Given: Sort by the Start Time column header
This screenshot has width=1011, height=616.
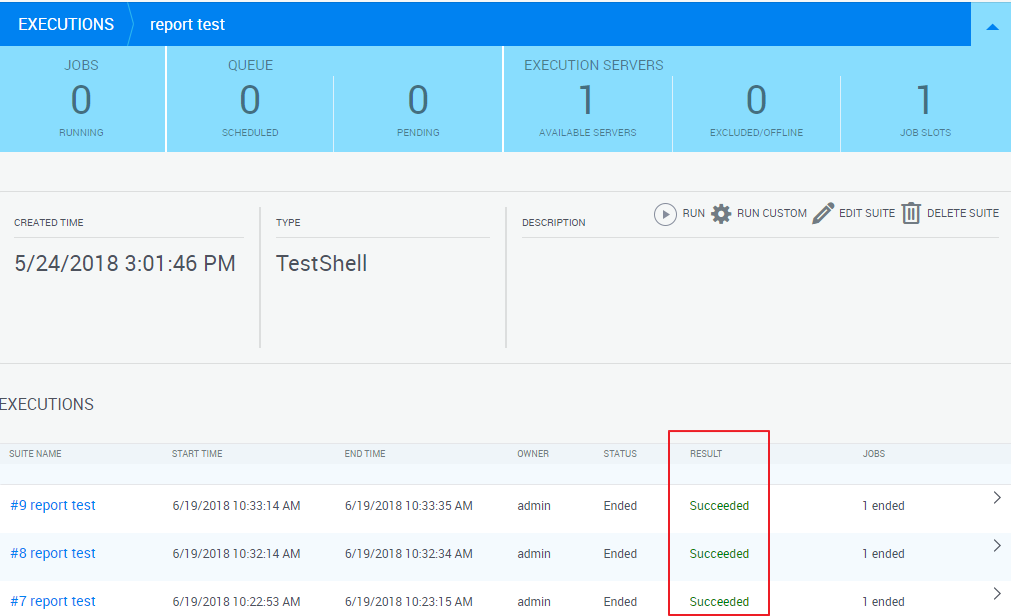Looking at the screenshot, I should (x=197, y=454).
